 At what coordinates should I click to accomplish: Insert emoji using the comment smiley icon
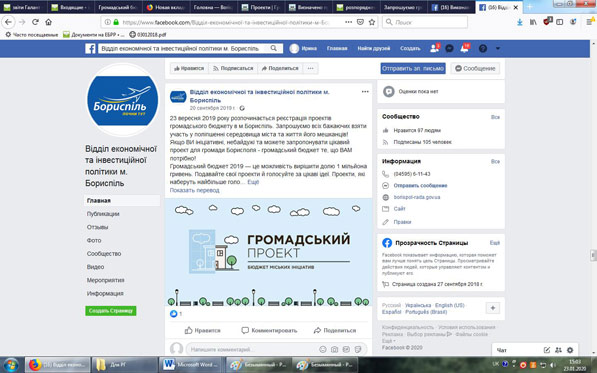(322, 349)
